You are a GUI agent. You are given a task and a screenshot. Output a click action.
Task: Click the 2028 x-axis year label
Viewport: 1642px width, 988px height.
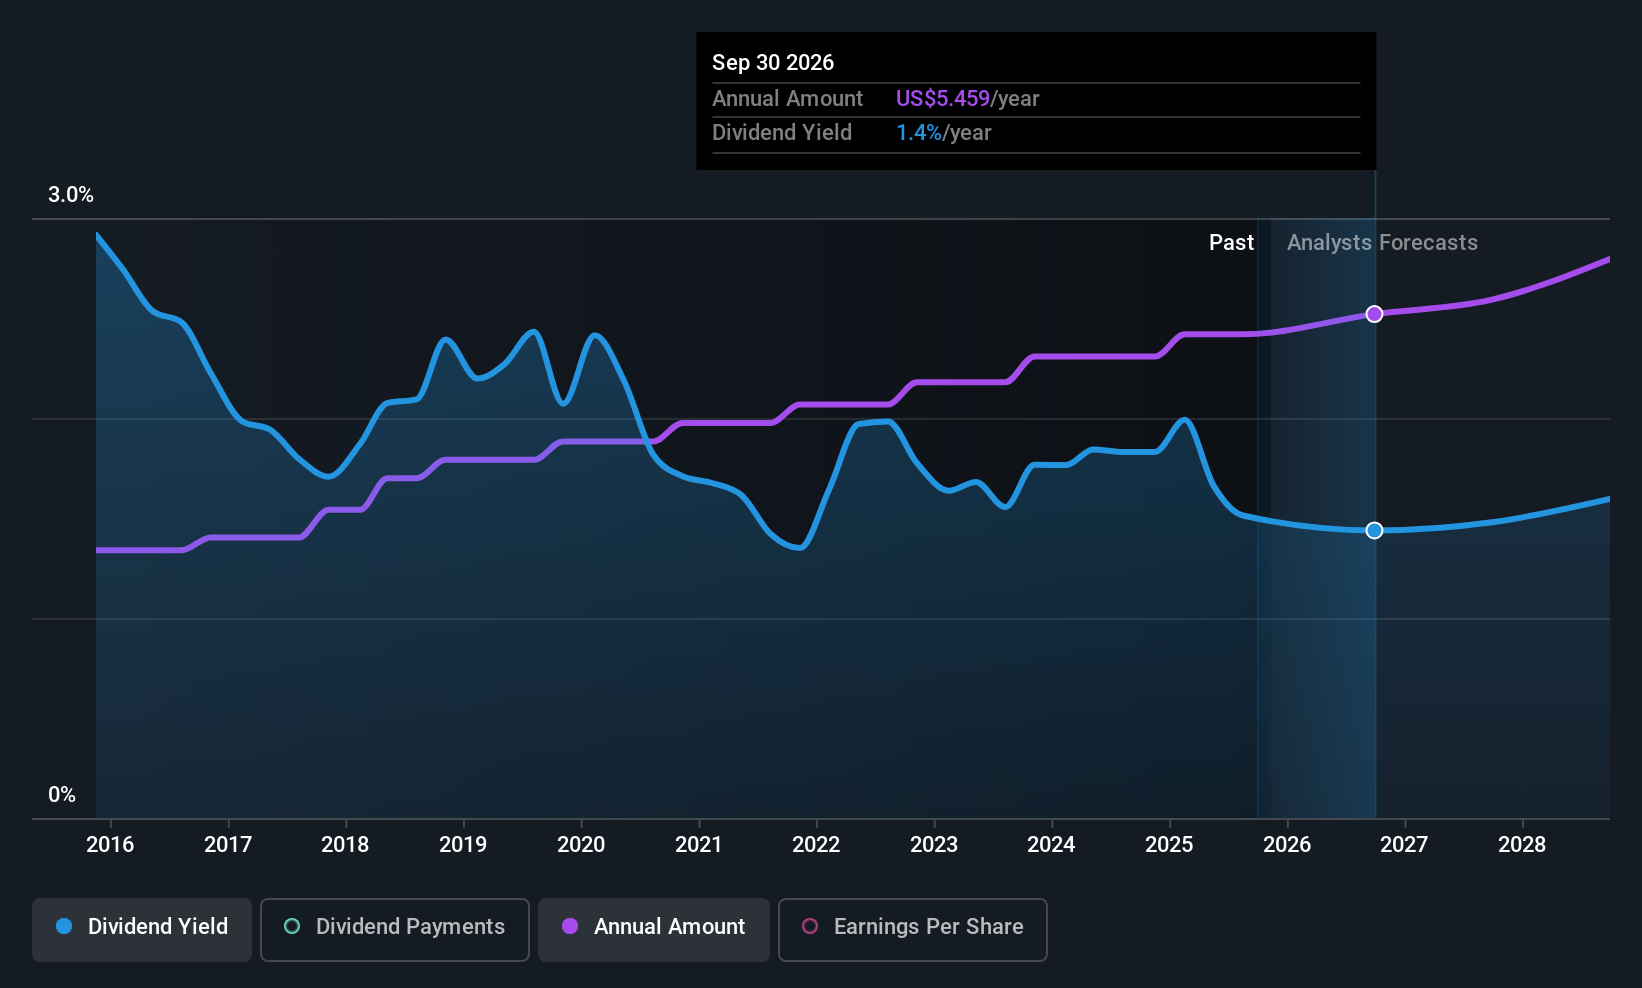1522,845
